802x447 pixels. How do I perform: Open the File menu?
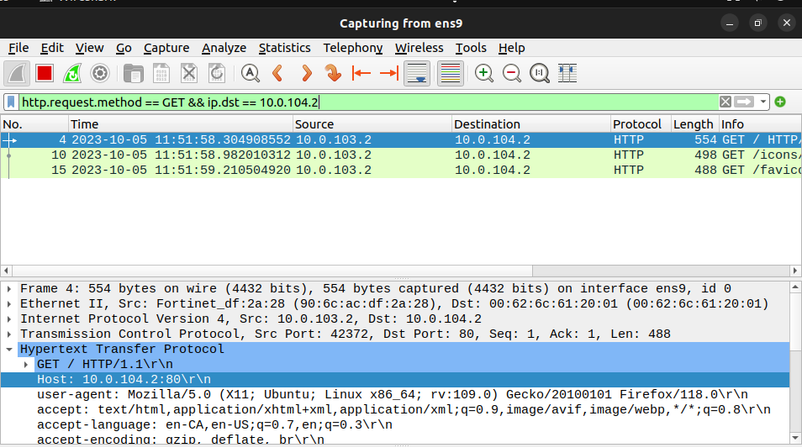(x=18, y=48)
